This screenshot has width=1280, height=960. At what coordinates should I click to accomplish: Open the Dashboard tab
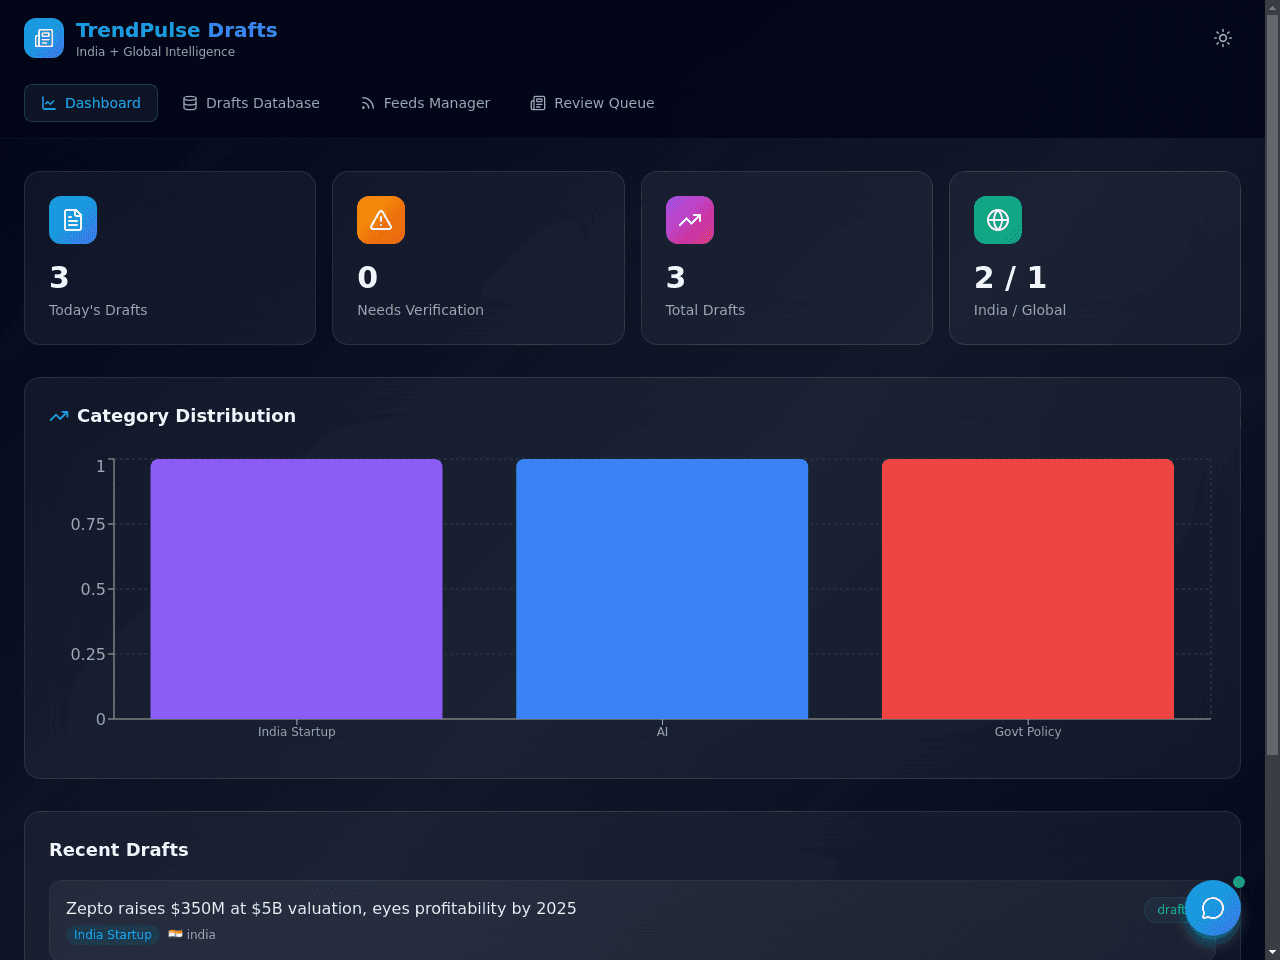click(91, 103)
